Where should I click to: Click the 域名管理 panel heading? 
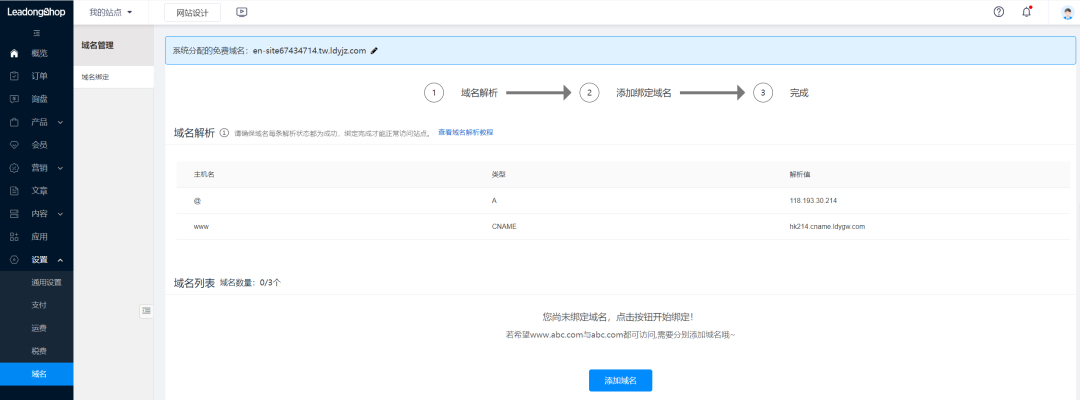click(x=97, y=45)
